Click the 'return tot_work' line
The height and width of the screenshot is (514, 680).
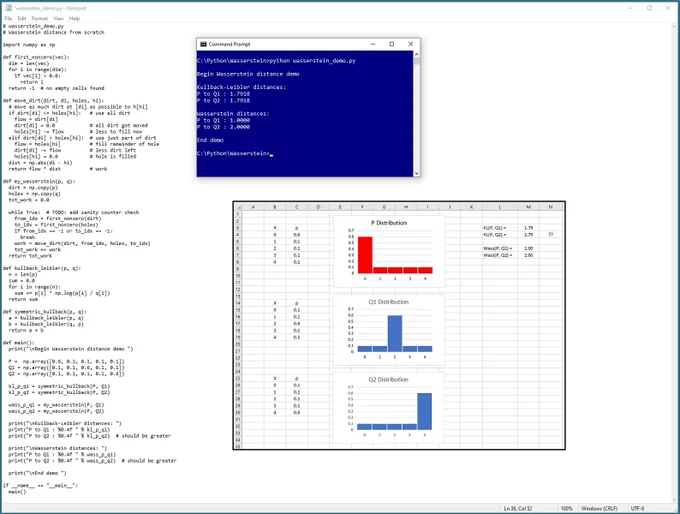pos(30,255)
